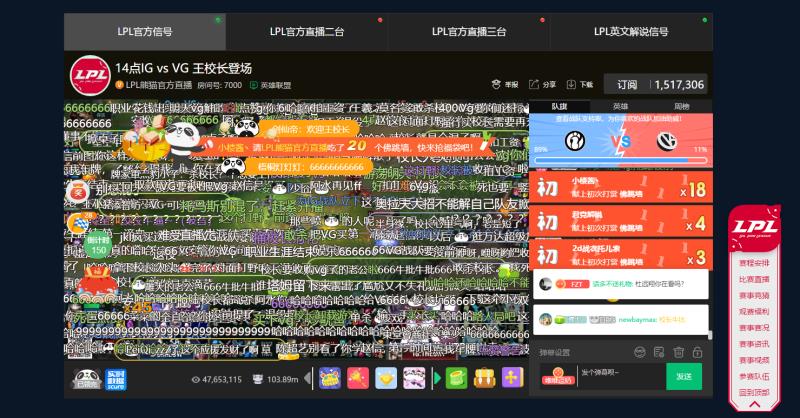The height and width of the screenshot is (418, 800).
Task: Click the purple plus recharge icon
Action: pyautogui.click(x=512, y=378)
